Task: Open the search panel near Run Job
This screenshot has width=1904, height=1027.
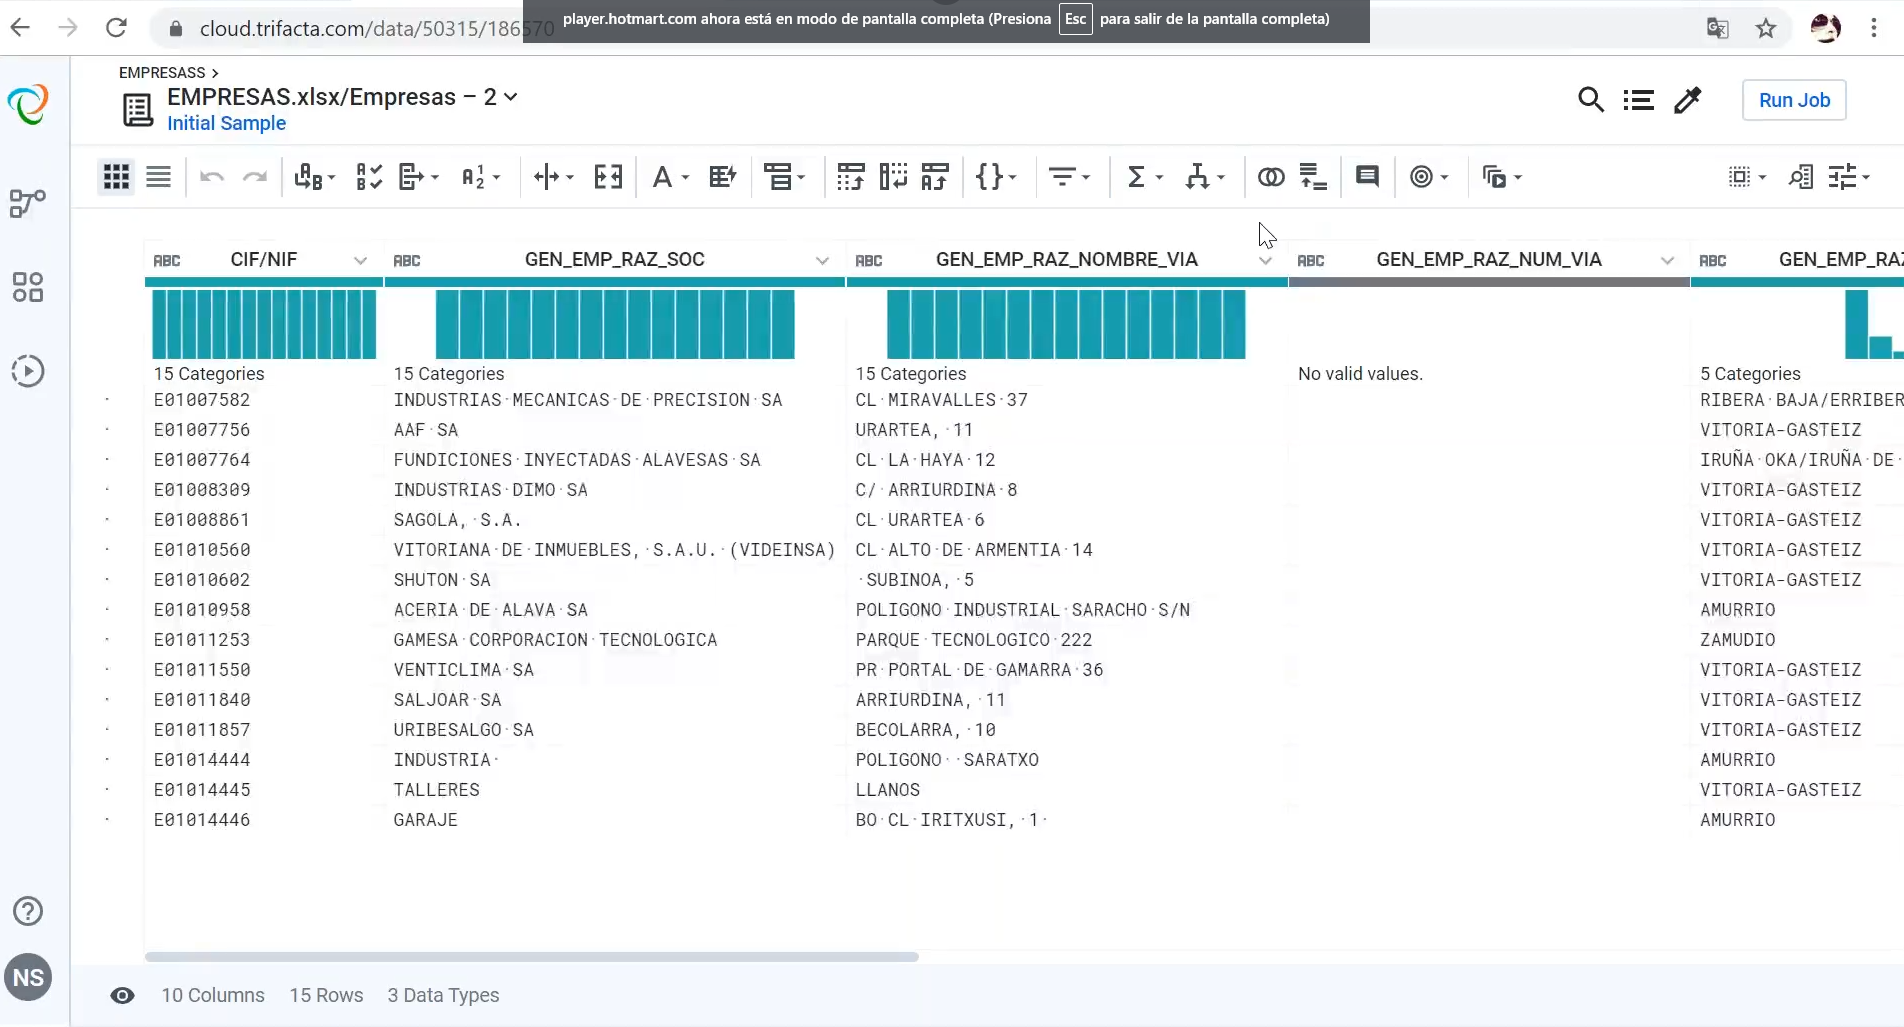Action: tap(1590, 100)
